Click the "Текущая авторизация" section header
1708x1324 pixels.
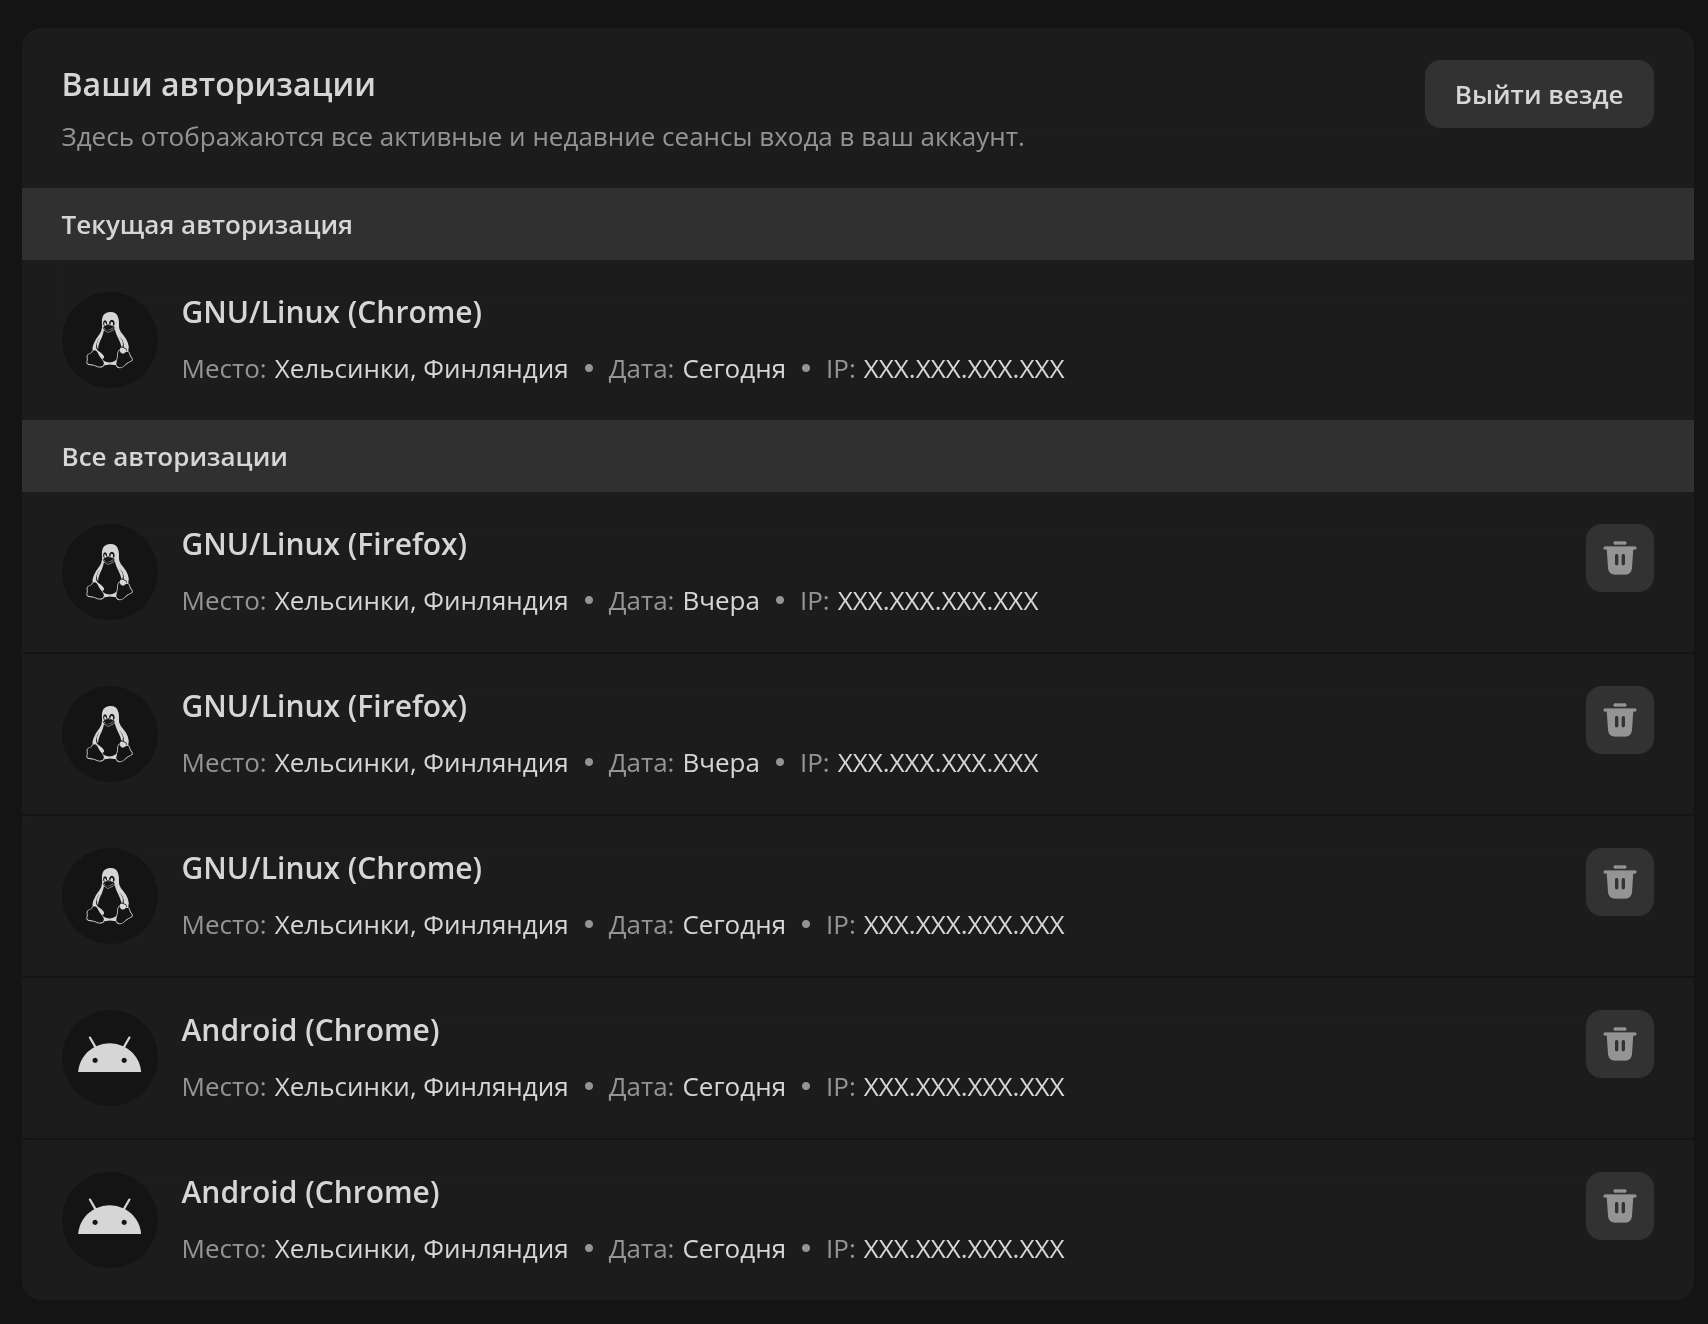tap(207, 225)
